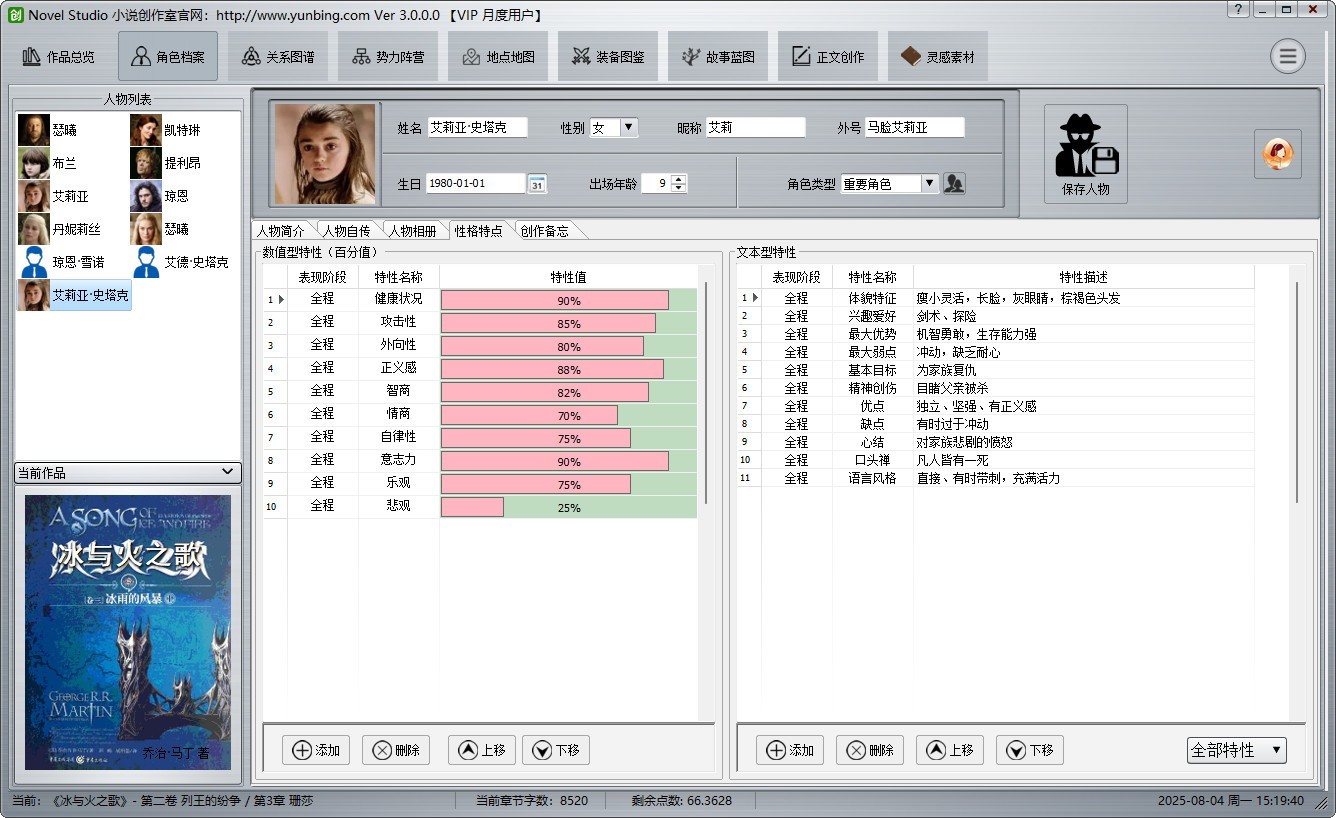This screenshot has height=818, width=1336.
Task: Click 添加 under the numeric traits table
Action: [316, 750]
